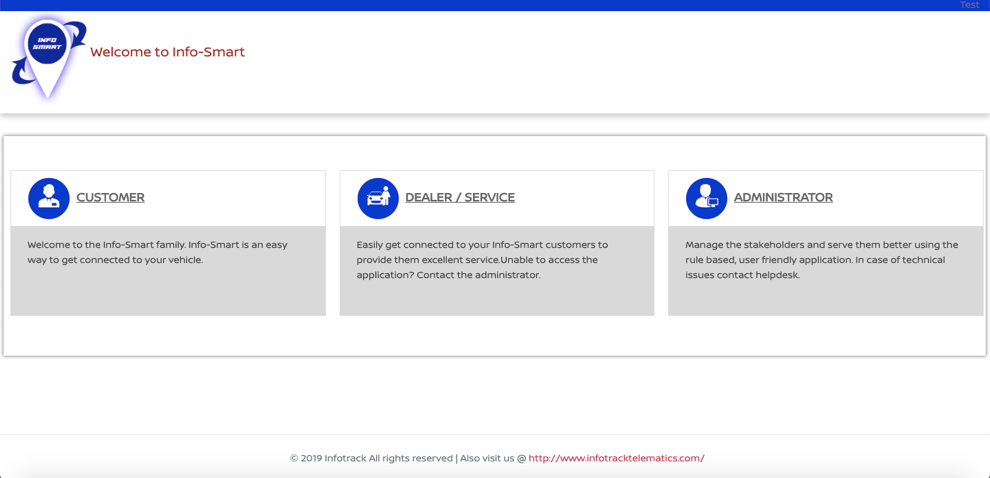Click the 'issues contact helpdesk' text line
990x478 pixels.
(x=742, y=275)
